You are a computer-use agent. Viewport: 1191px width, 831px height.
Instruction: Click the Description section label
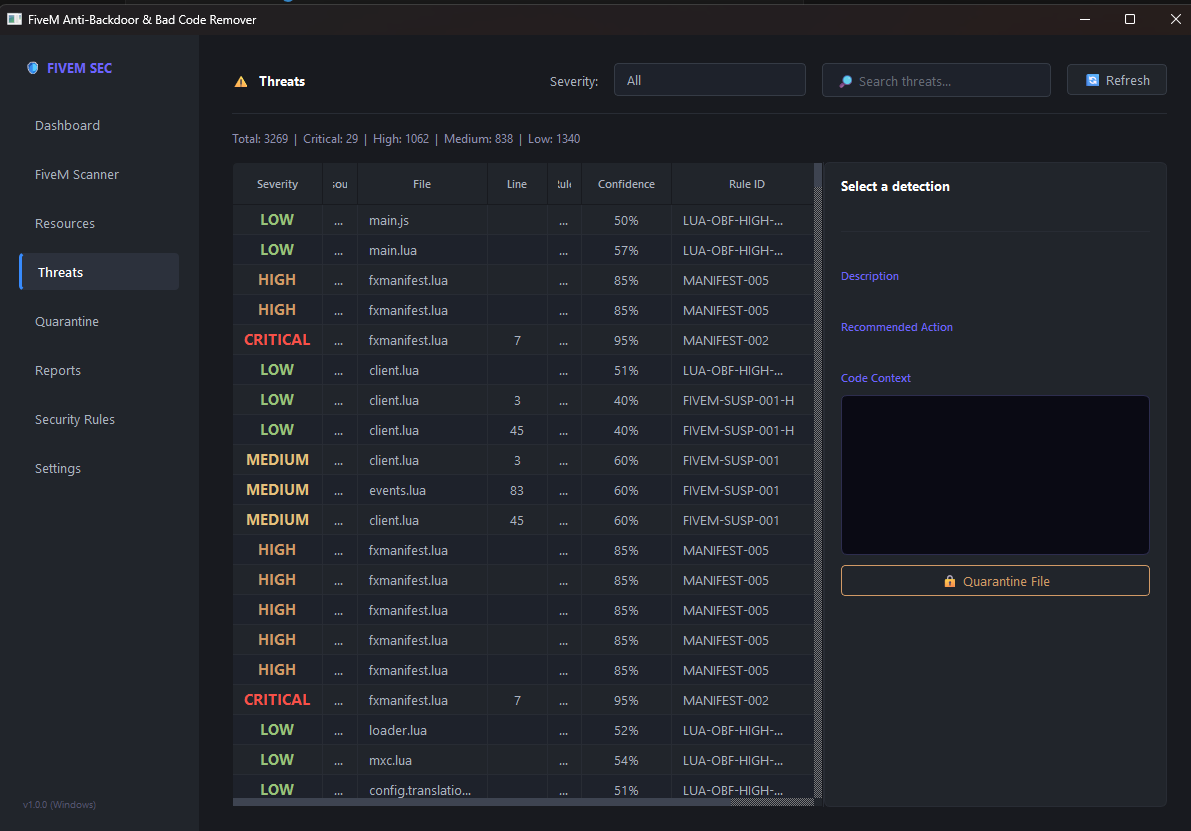coord(870,276)
